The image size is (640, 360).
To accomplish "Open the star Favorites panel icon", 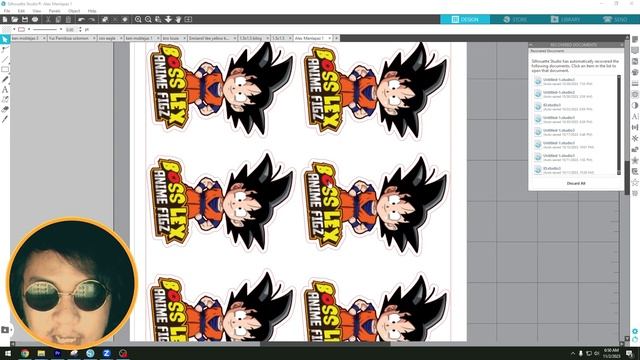I will point(635,160).
